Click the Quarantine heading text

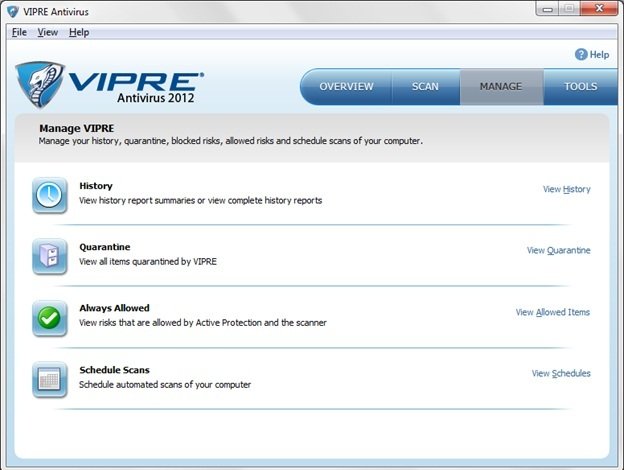(105, 247)
